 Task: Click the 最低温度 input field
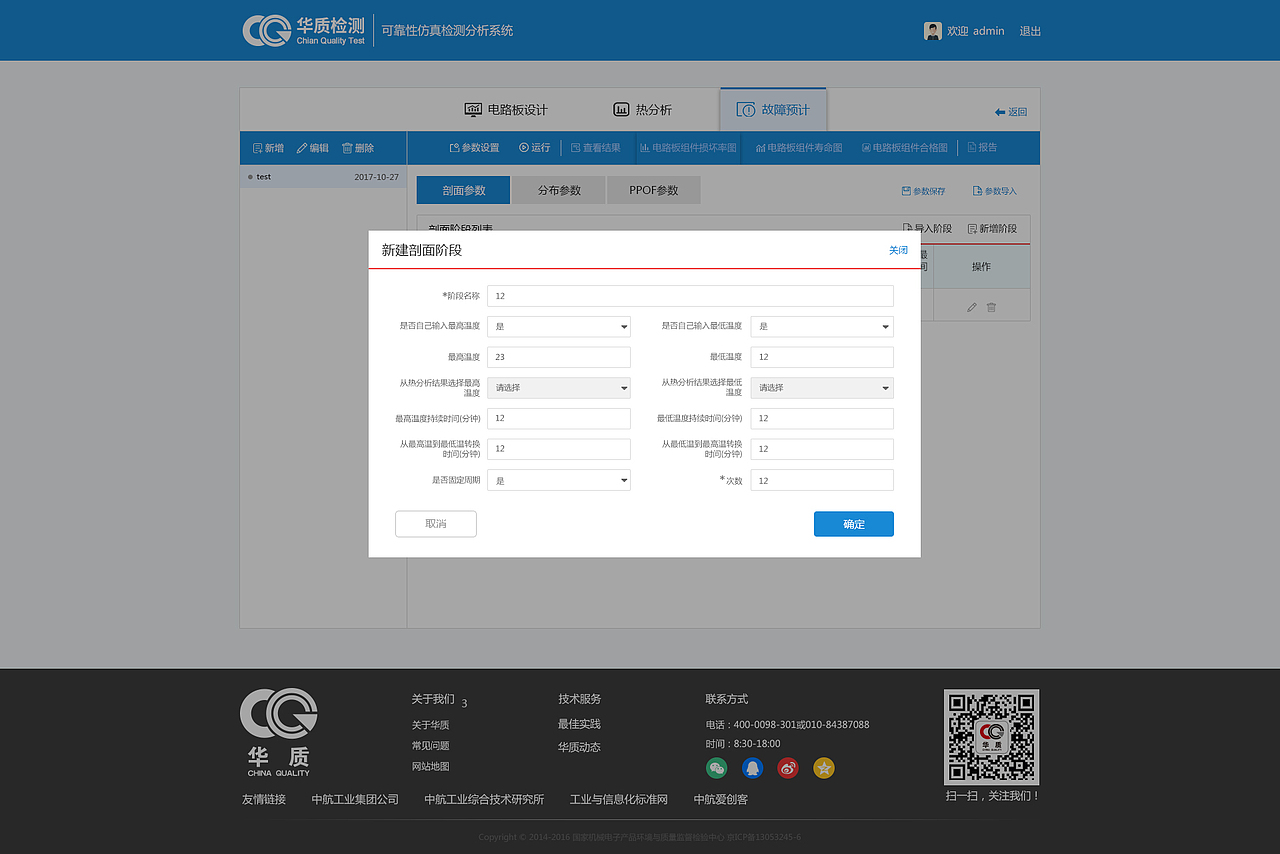[822, 357]
